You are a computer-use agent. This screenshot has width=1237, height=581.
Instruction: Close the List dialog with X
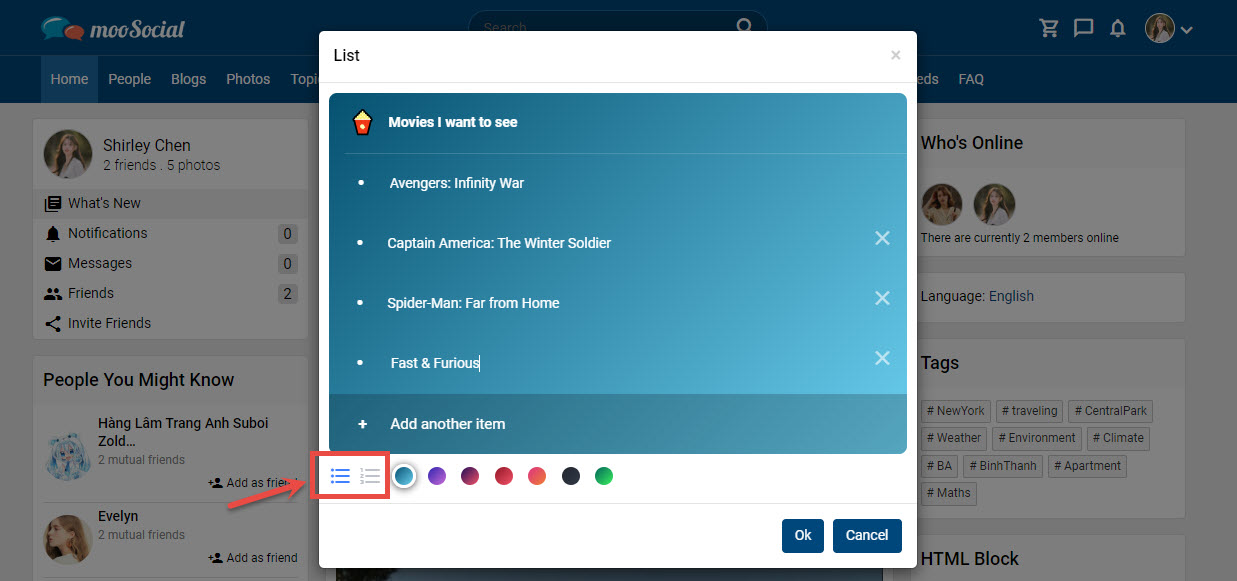pyautogui.click(x=895, y=56)
